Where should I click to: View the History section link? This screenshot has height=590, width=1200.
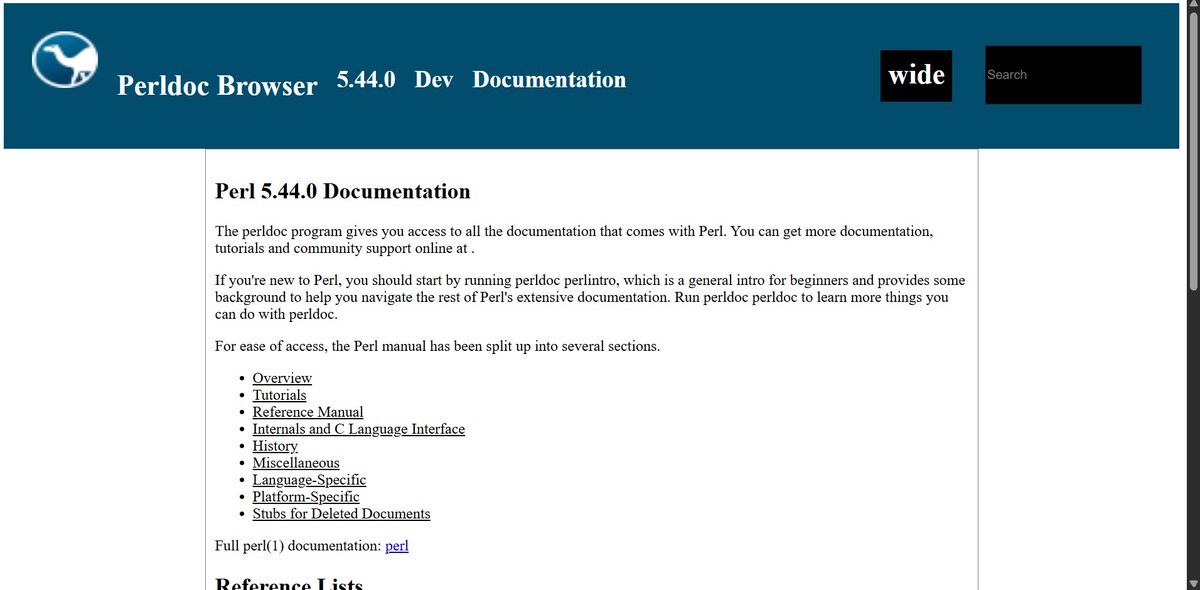(x=275, y=446)
